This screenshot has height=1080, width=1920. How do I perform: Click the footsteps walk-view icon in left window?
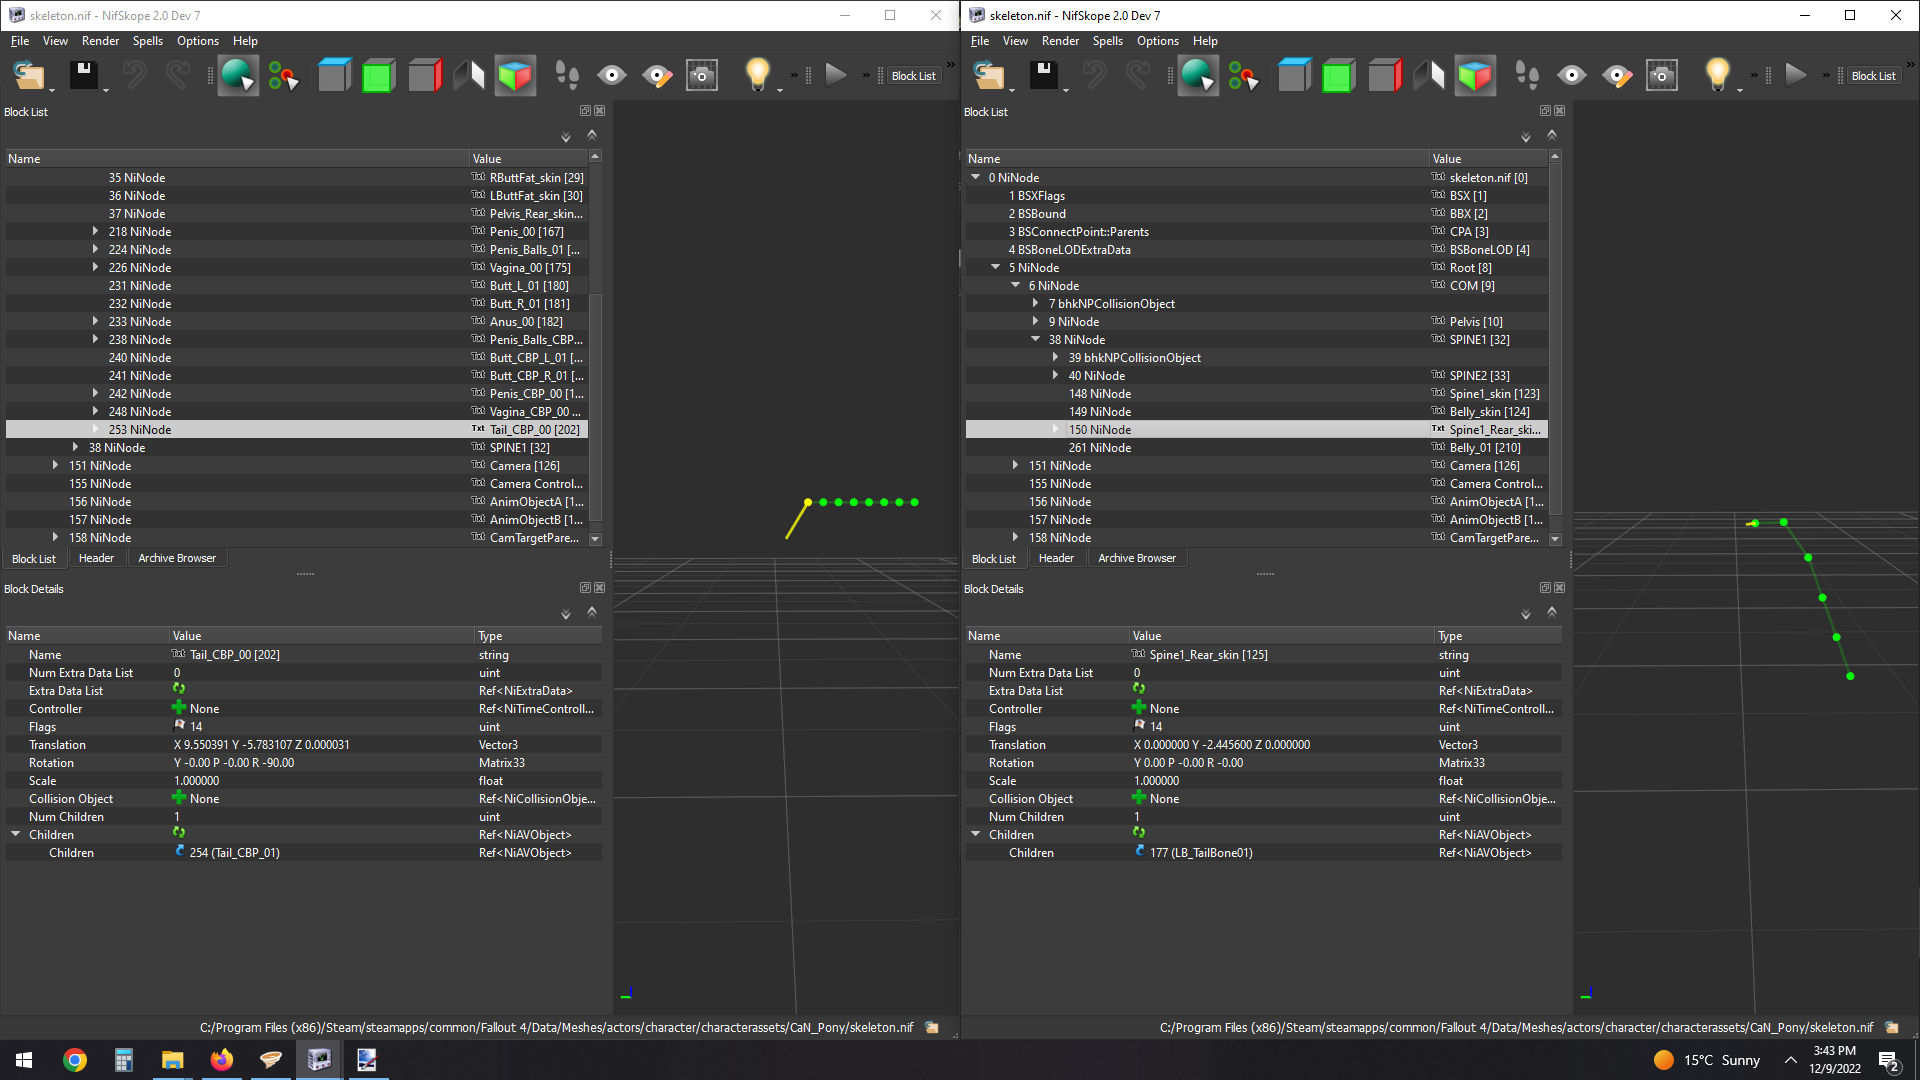567,76
